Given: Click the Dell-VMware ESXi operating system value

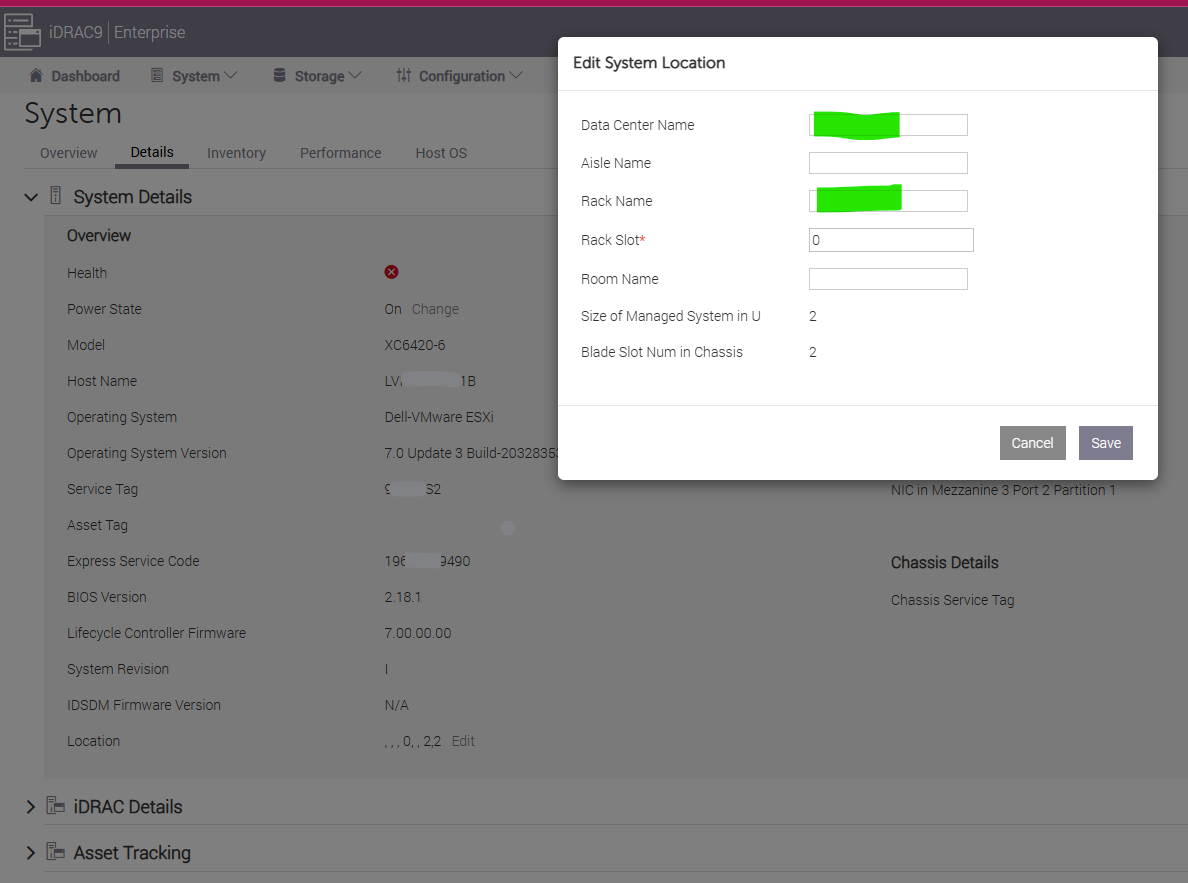Looking at the screenshot, I should [x=439, y=417].
